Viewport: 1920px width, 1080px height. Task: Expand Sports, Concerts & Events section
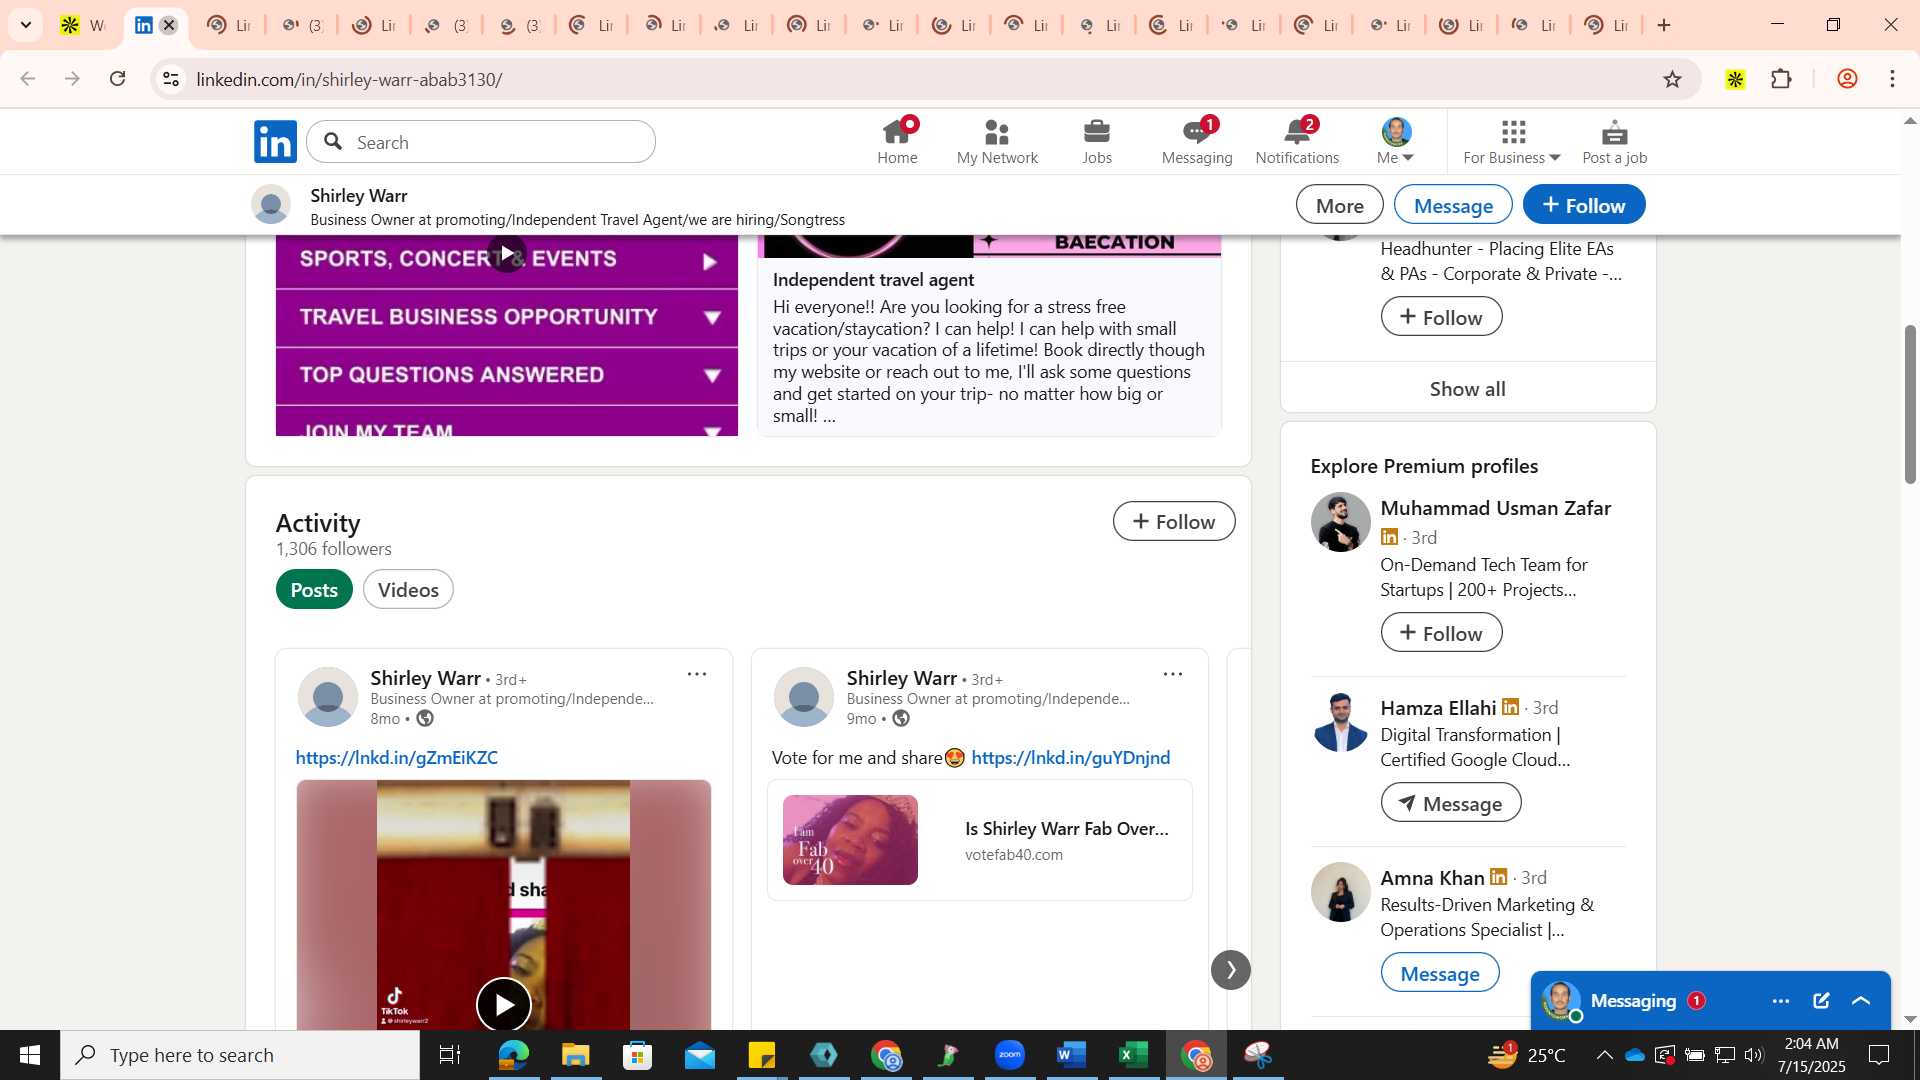coord(710,262)
